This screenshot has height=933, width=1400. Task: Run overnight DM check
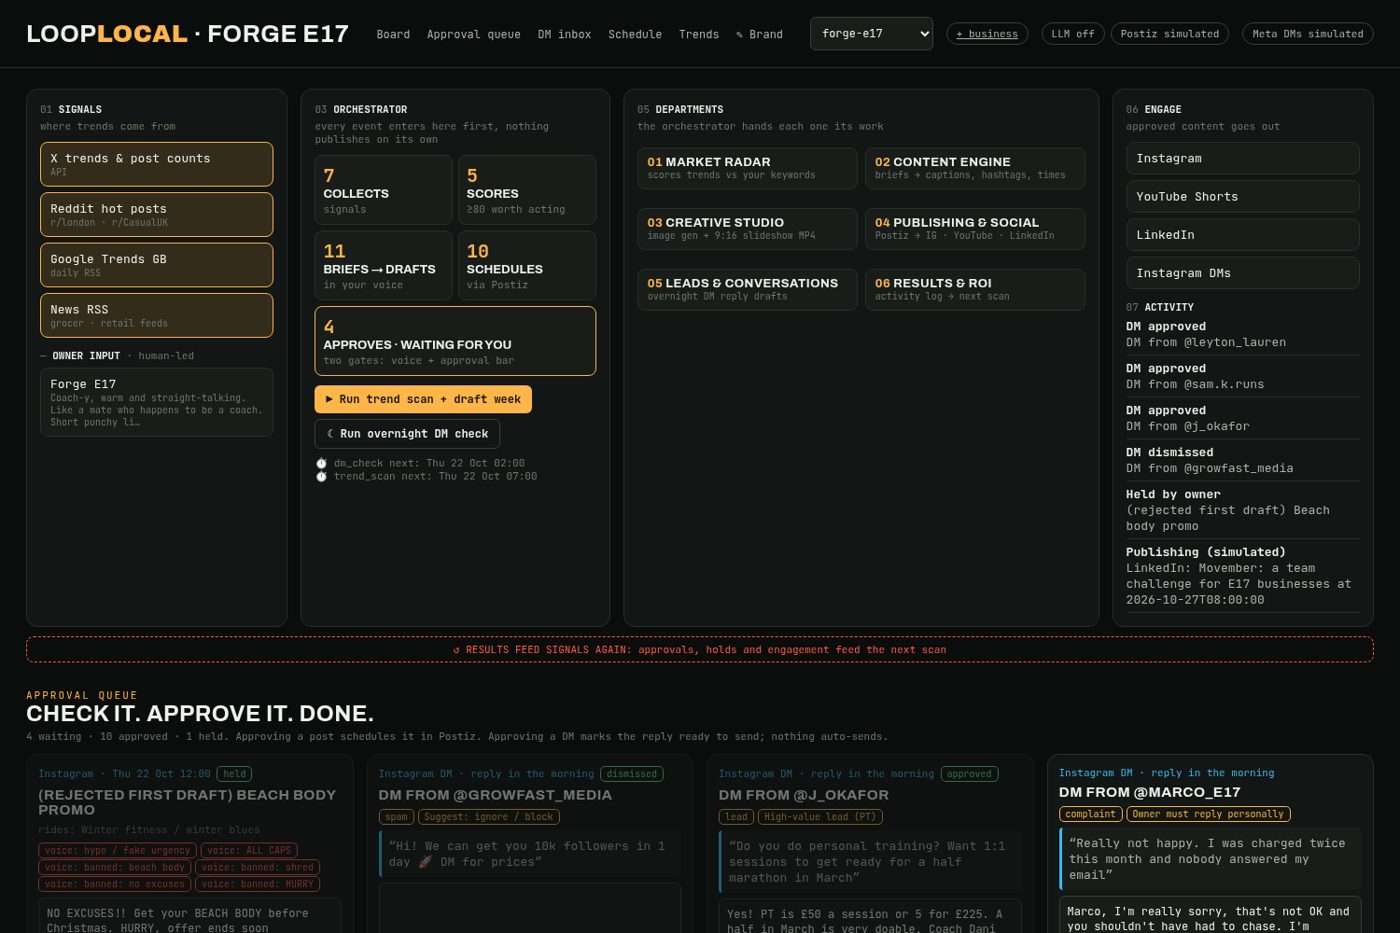coord(407,434)
